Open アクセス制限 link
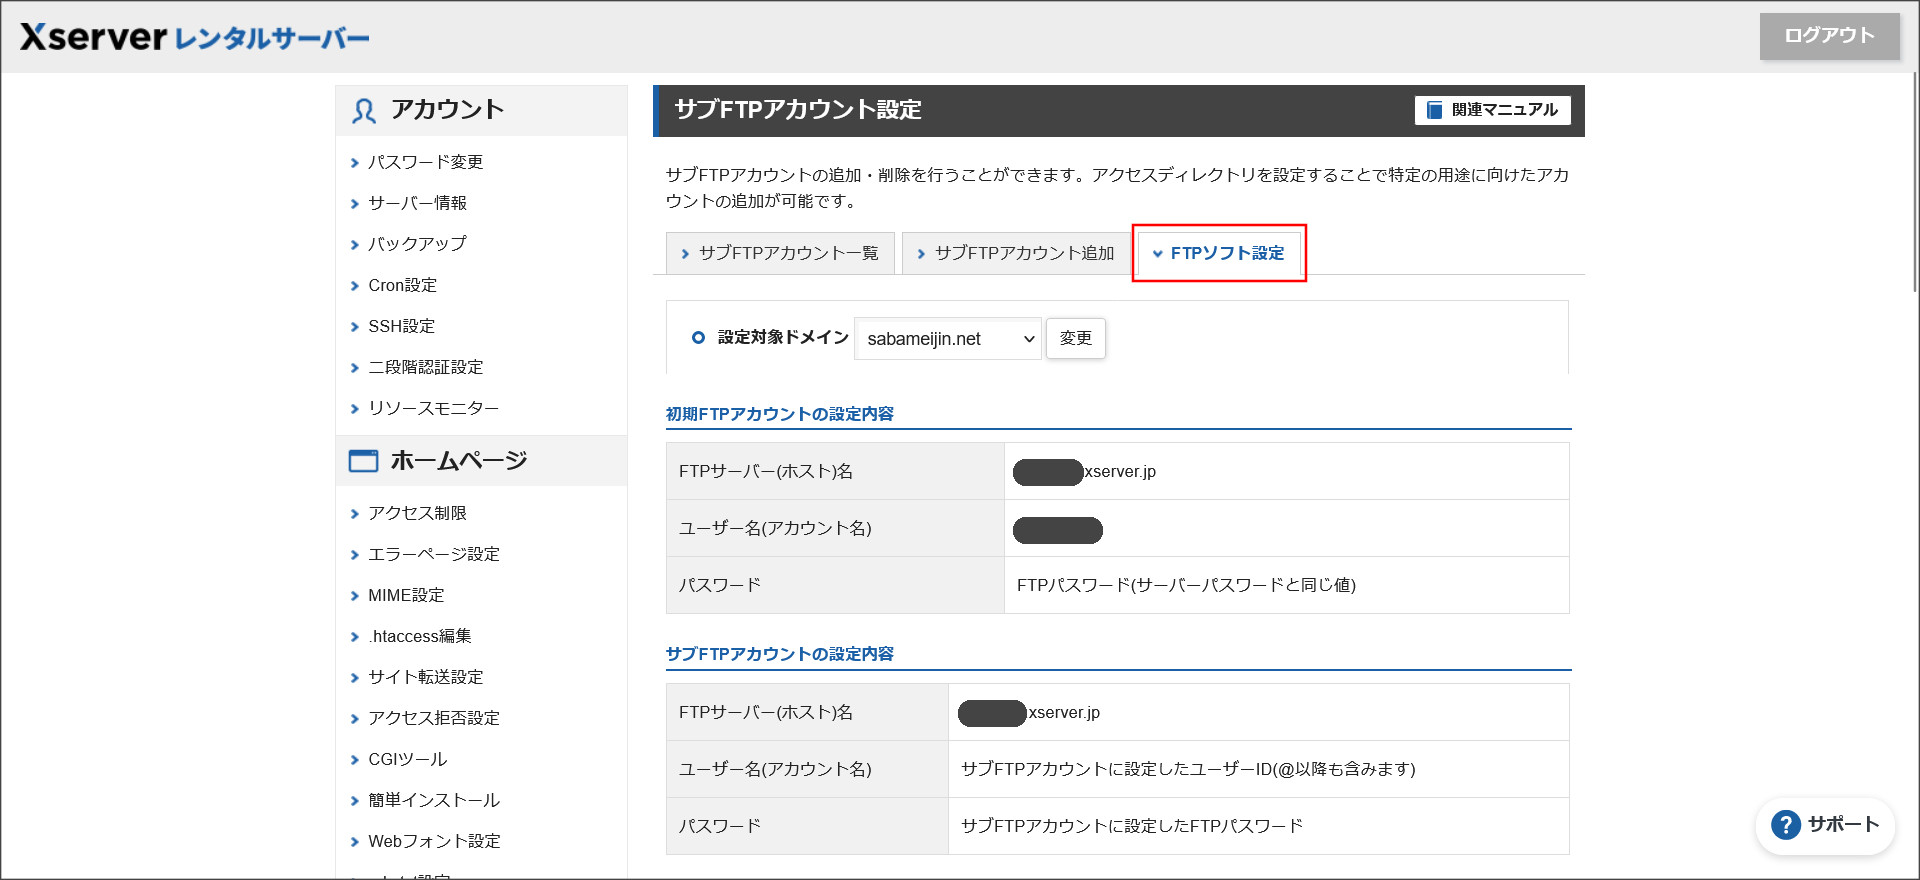The image size is (1920, 880). point(417,513)
